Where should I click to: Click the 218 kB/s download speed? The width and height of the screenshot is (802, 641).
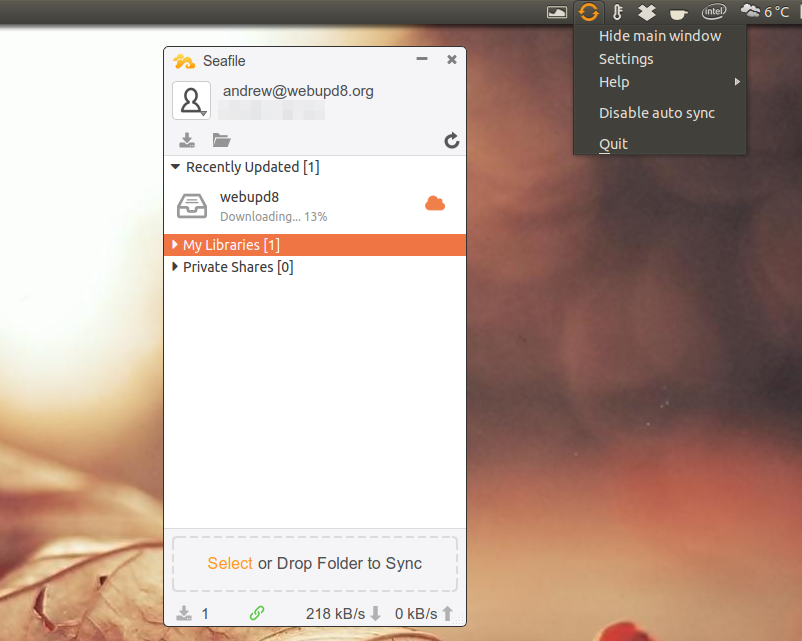pyautogui.click(x=336, y=613)
